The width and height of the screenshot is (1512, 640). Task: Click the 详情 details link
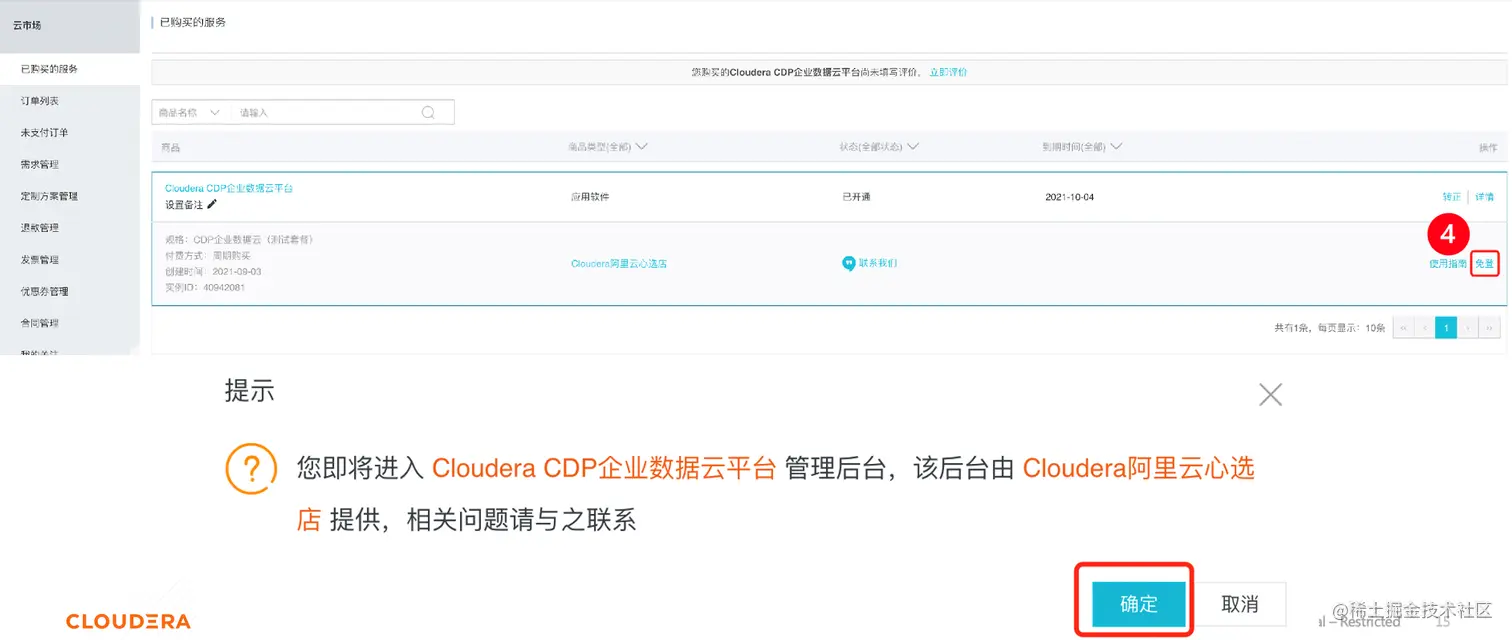coord(1485,197)
